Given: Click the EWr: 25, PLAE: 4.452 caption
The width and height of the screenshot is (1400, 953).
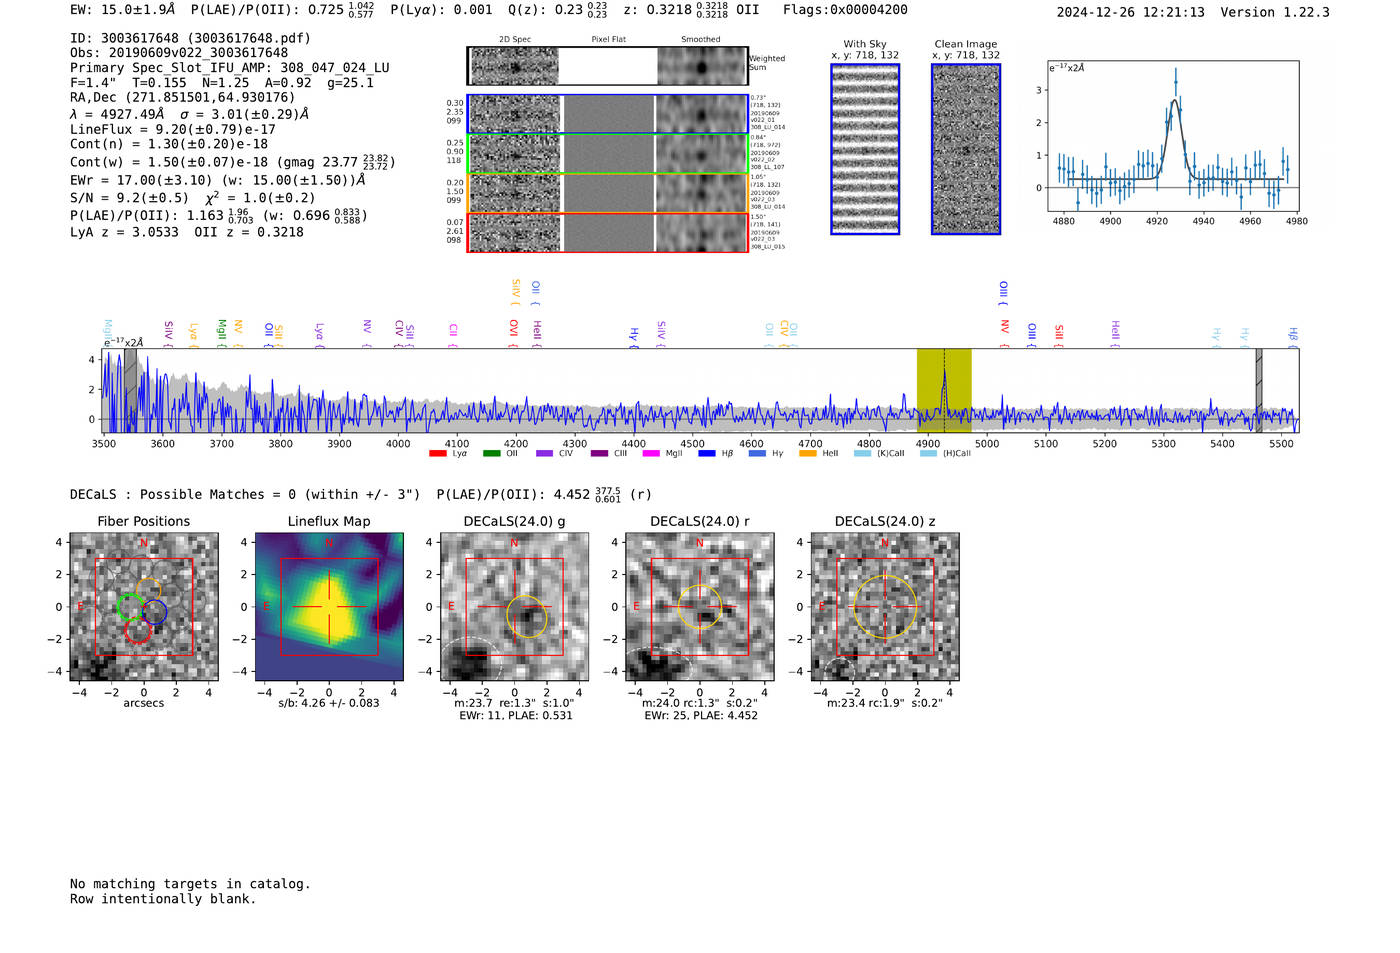Looking at the screenshot, I should pyautogui.click(x=701, y=716).
